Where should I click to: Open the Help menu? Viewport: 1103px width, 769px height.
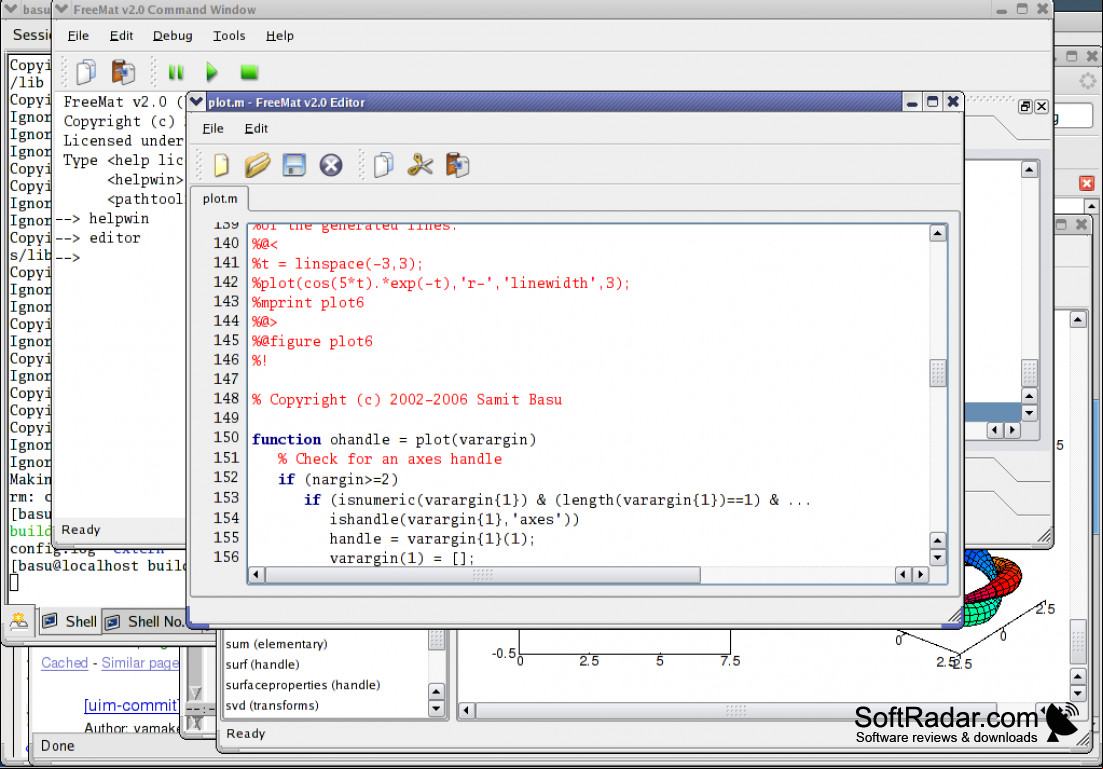[280, 36]
